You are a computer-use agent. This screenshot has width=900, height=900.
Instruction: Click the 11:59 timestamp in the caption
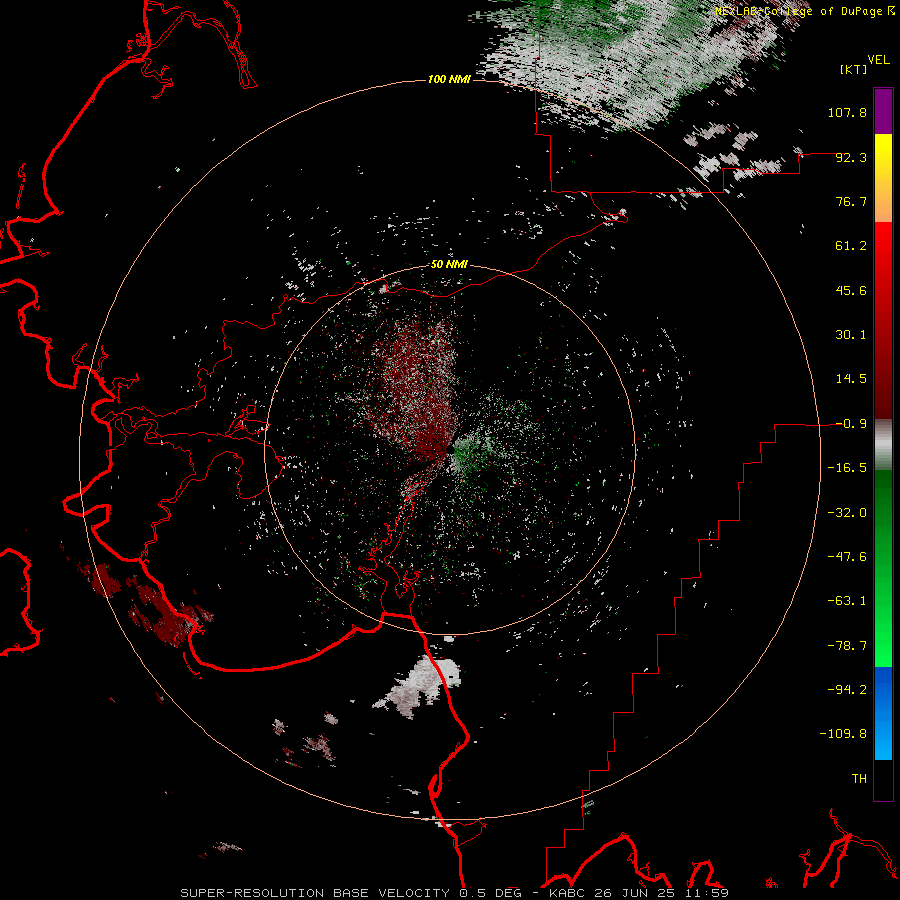[x=705, y=893]
